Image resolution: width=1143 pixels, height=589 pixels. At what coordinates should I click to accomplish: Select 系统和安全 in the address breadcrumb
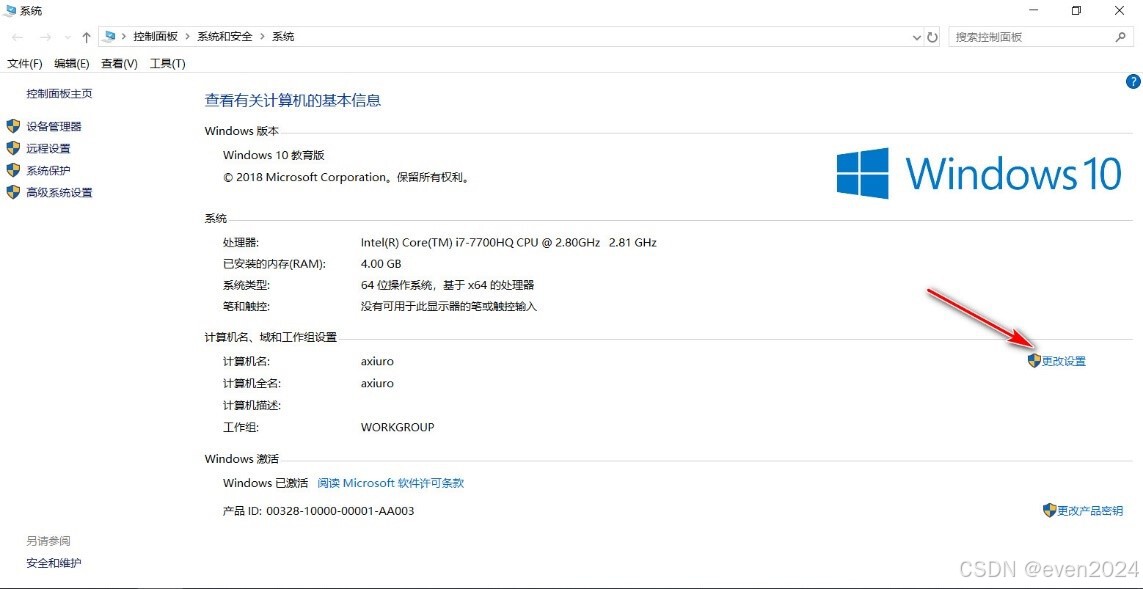coord(225,36)
